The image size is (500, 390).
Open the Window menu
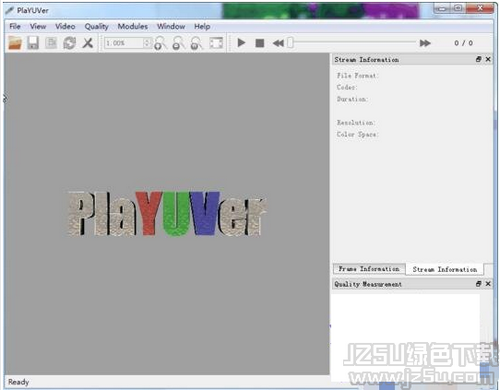point(171,26)
